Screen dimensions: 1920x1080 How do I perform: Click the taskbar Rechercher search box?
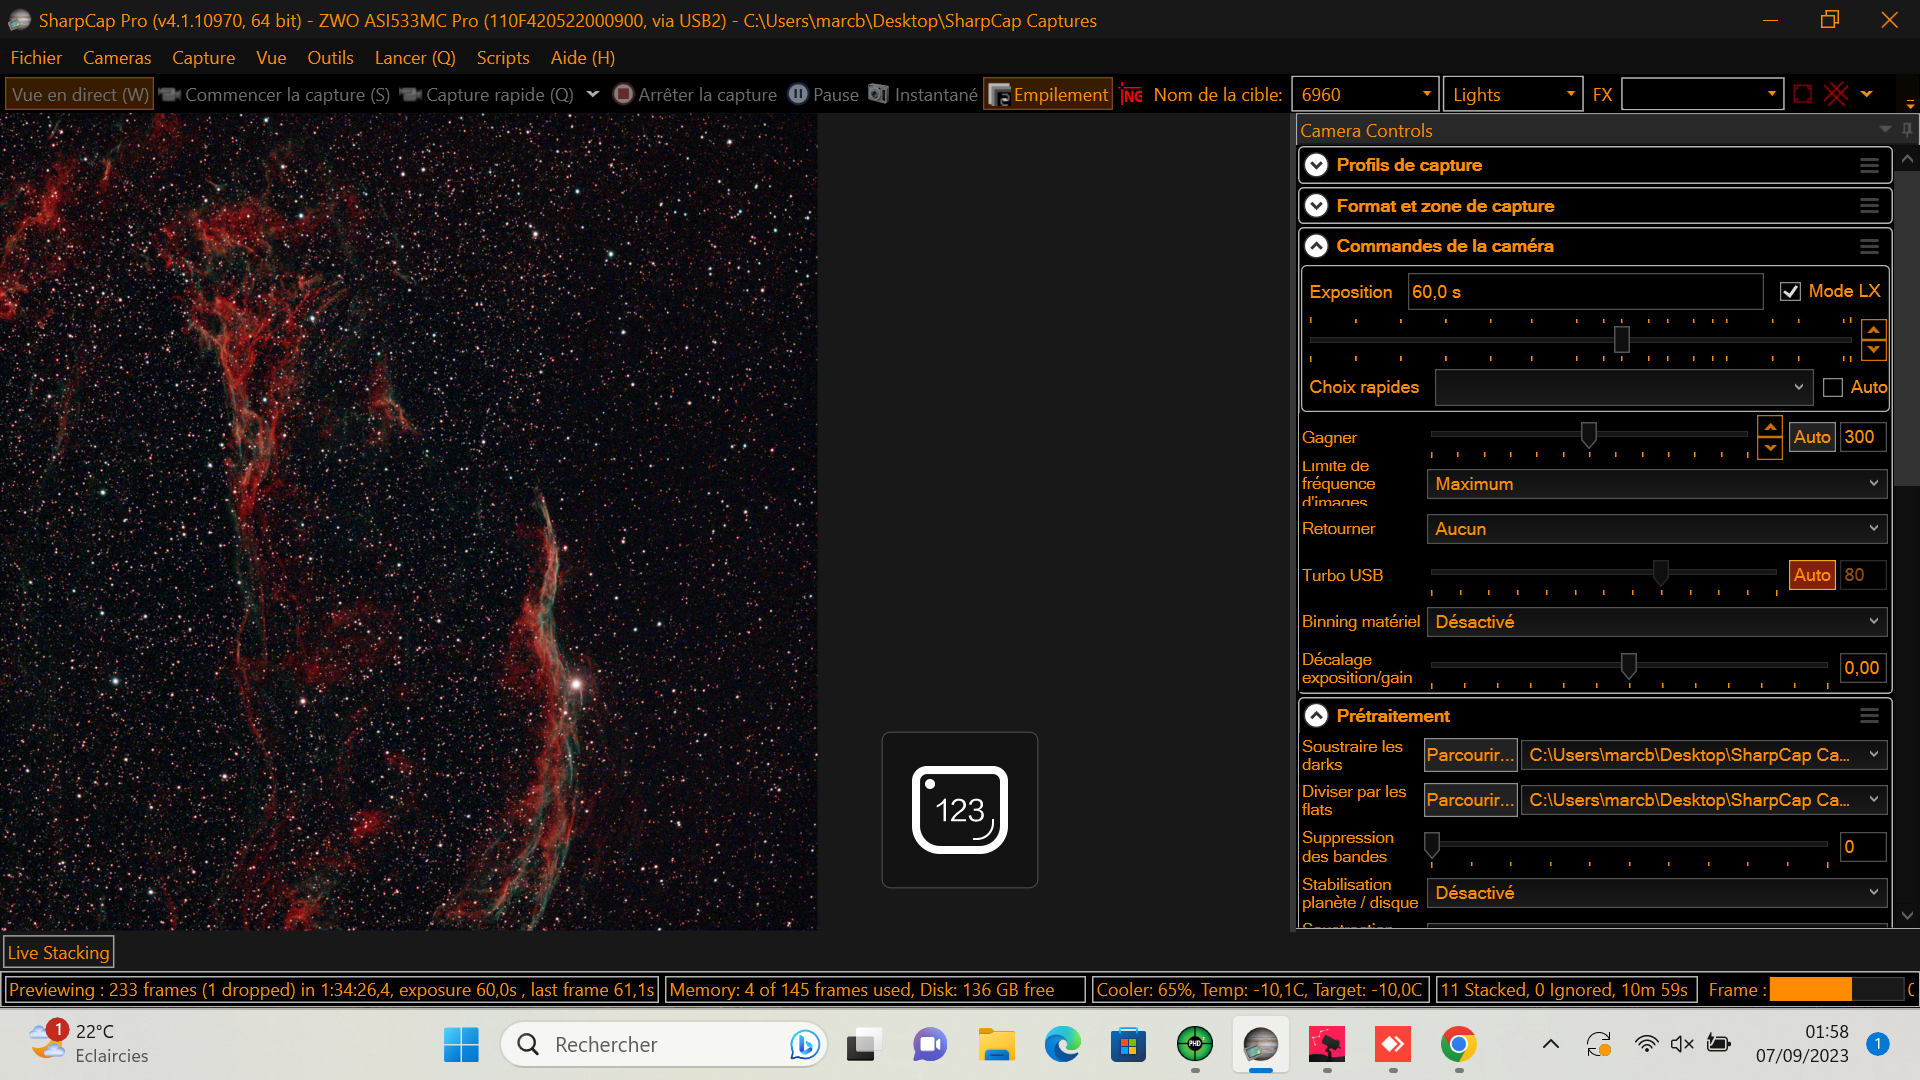664,1044
